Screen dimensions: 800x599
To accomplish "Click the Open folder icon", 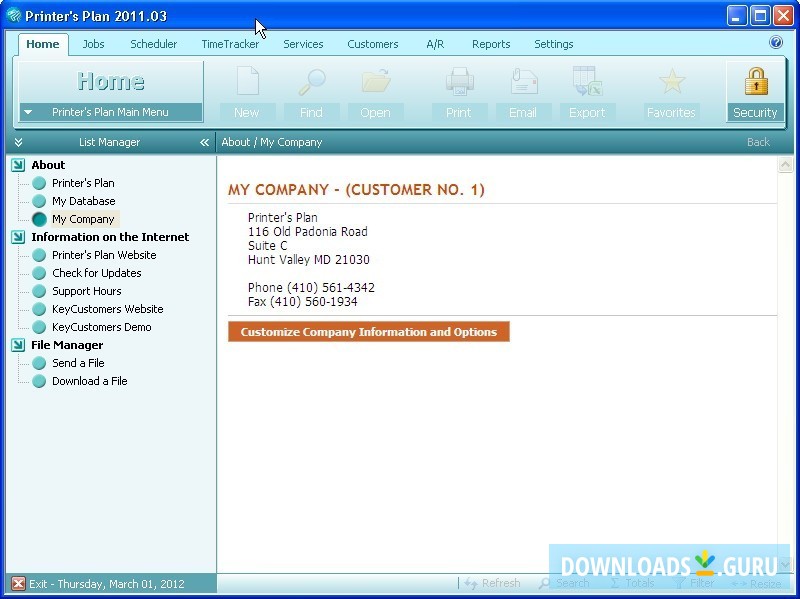I will coord(376,81).
